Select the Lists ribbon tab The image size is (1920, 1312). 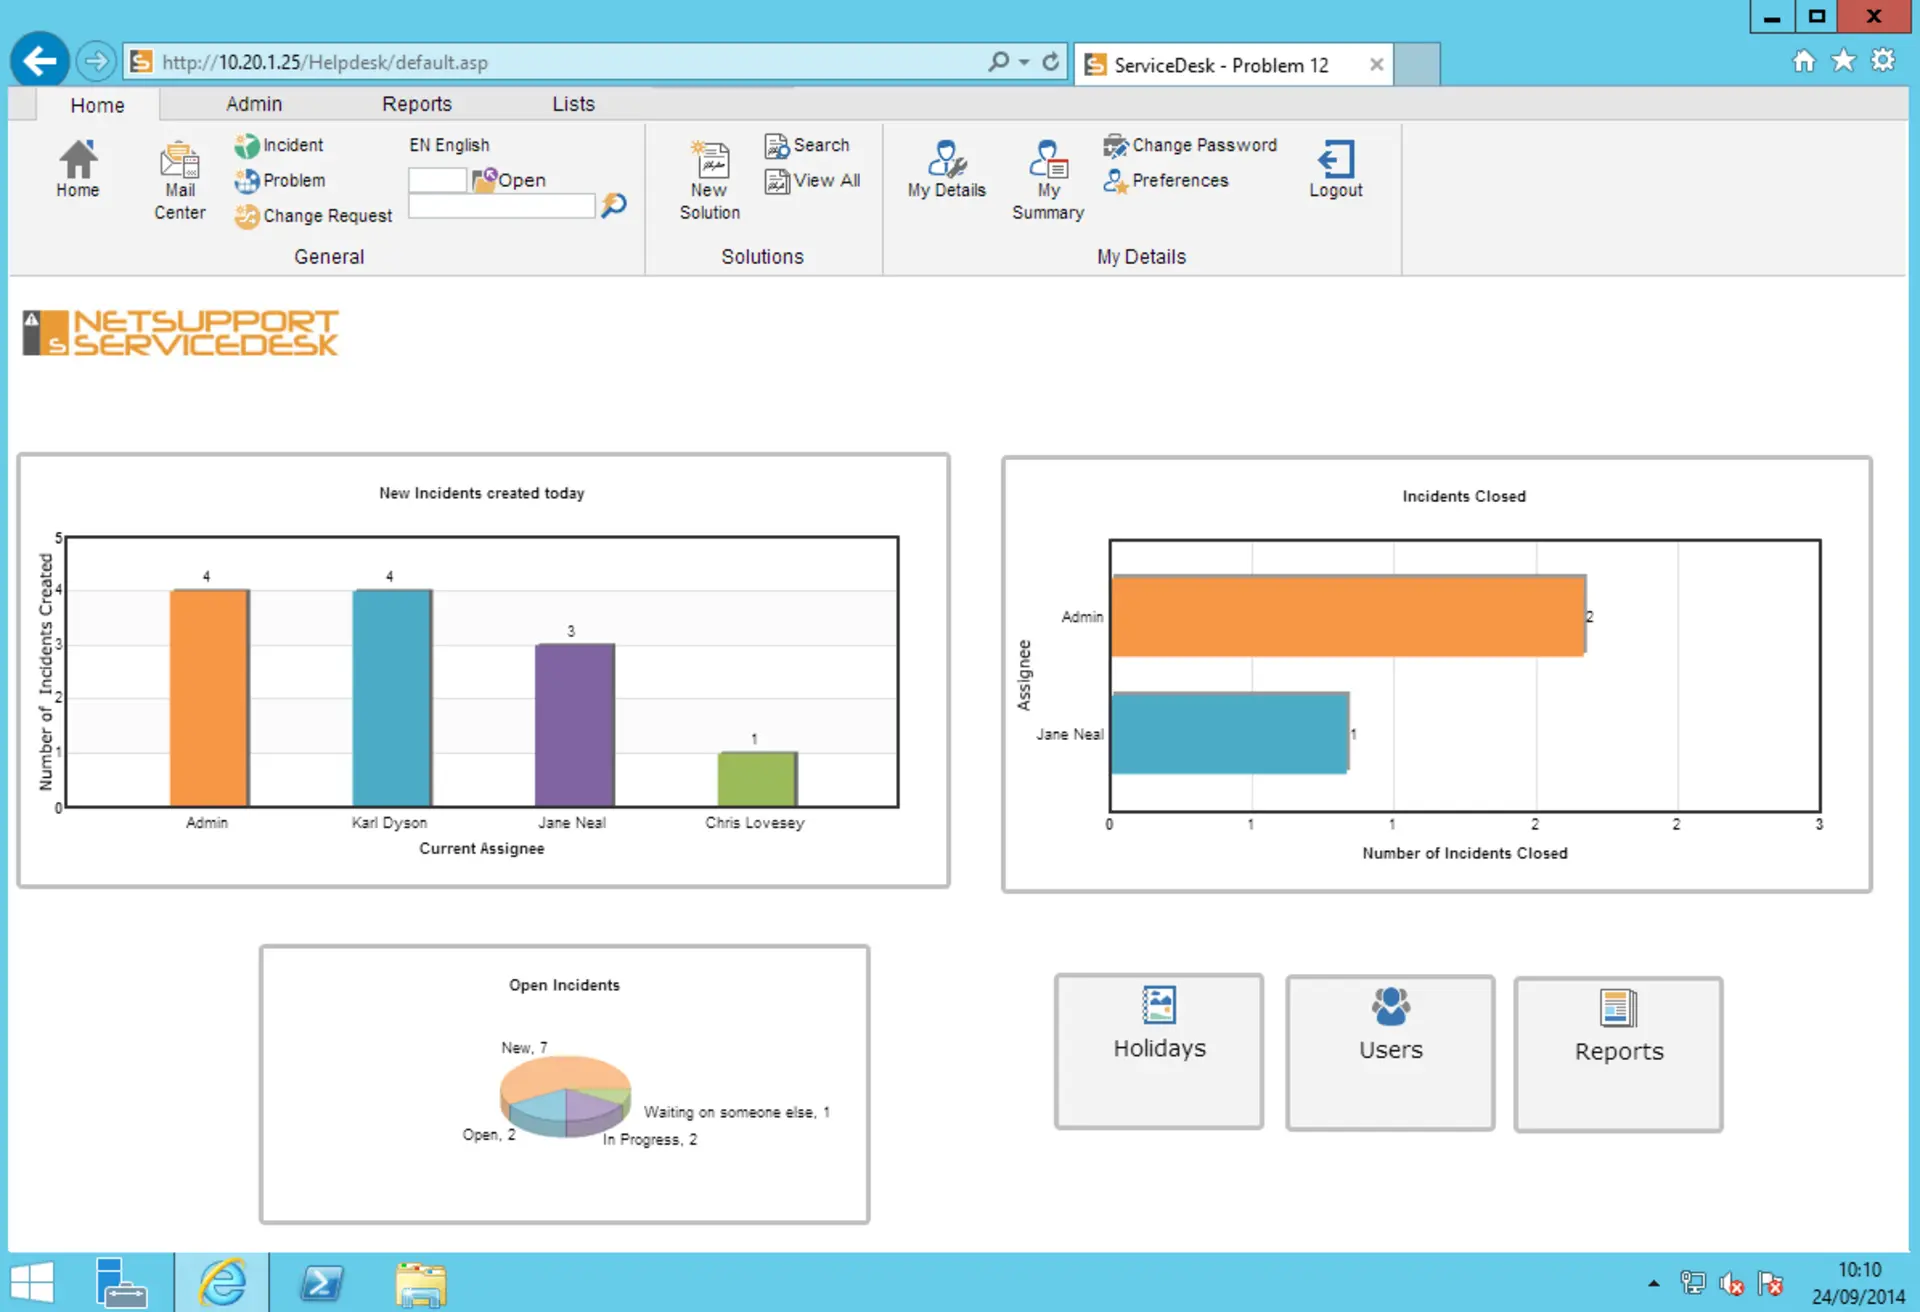pos(573,104)
